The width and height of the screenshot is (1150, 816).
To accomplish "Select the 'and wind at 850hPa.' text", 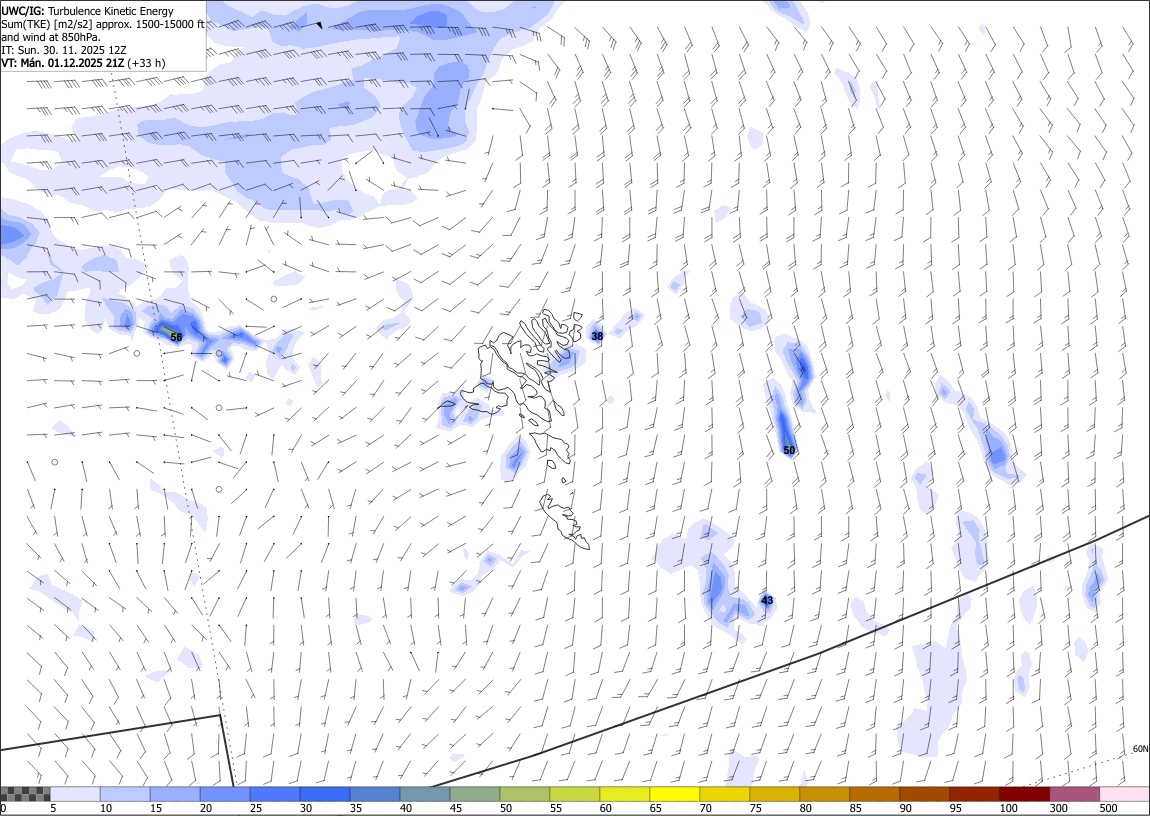I will [x=51, y=37].
